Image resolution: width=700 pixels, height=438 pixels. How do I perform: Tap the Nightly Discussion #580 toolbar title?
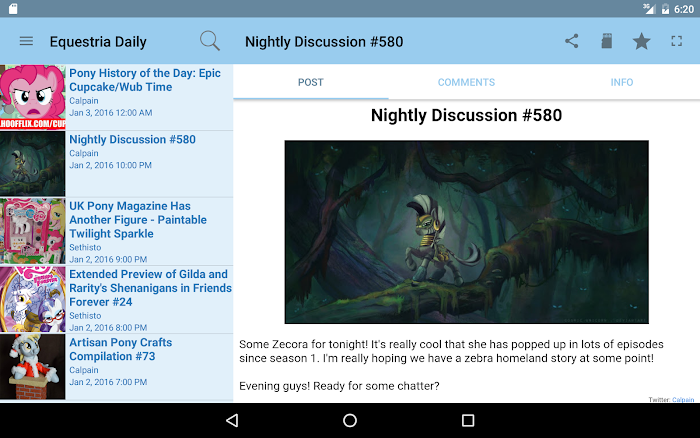coord(324,42)
